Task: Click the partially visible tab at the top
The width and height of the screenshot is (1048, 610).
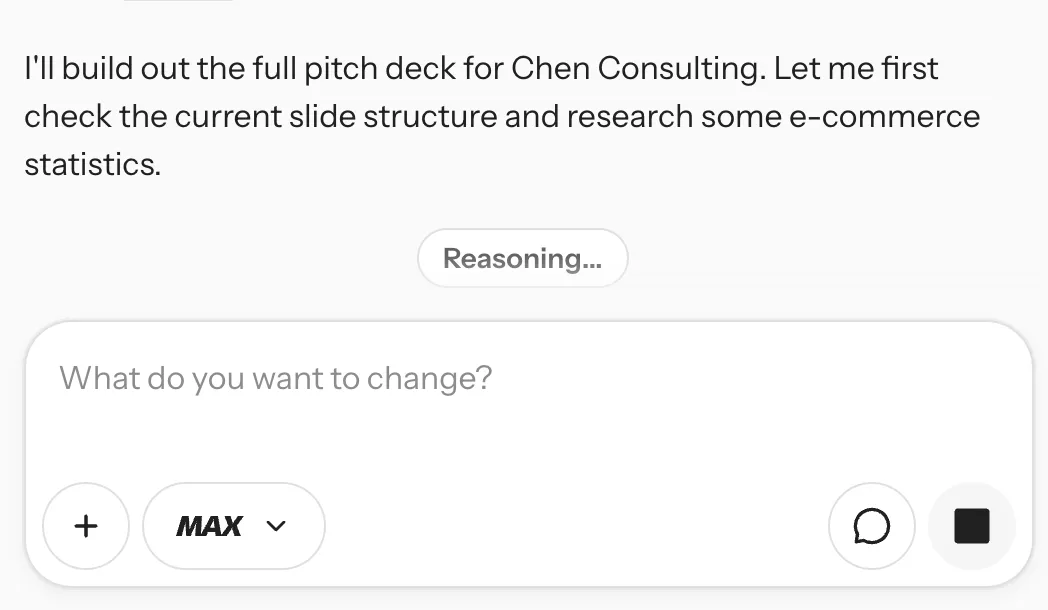Action: pos(176,5)
